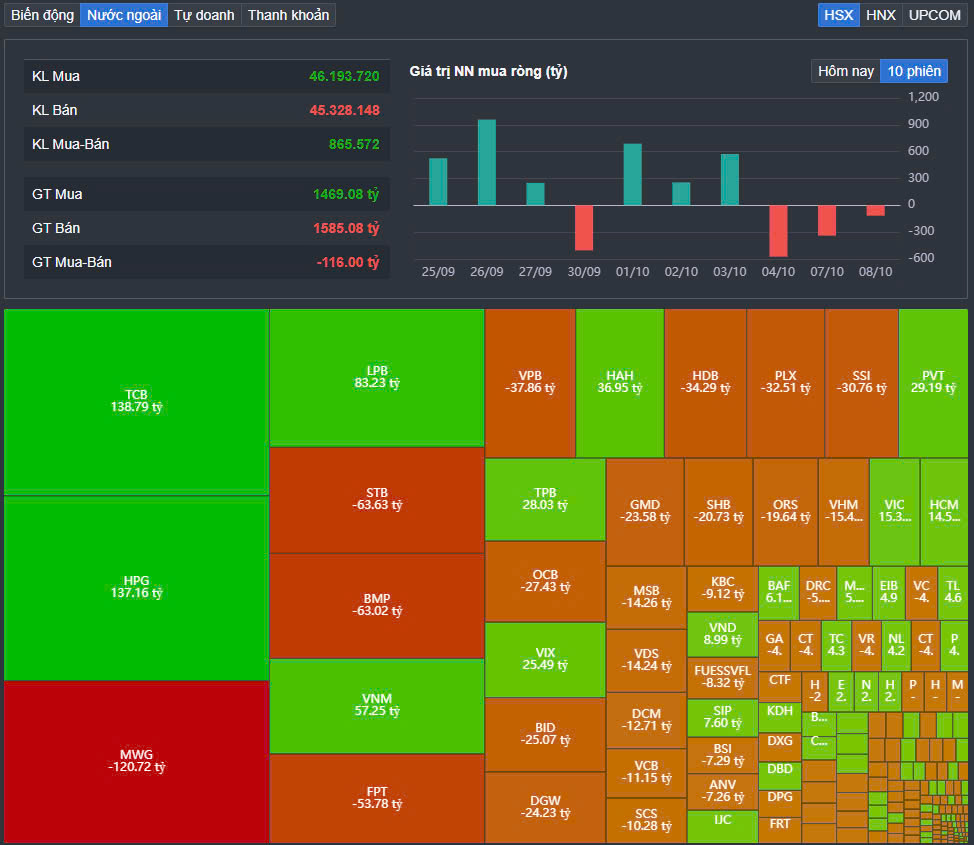
Task: Switch to the HNX exchange tab
Action: tap(881, 15)
